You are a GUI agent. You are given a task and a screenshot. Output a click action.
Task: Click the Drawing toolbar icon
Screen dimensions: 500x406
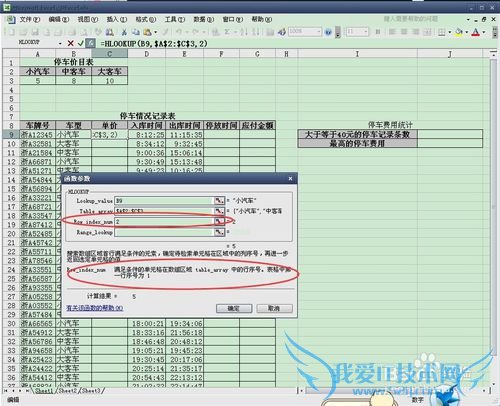[x=282, y=32]
